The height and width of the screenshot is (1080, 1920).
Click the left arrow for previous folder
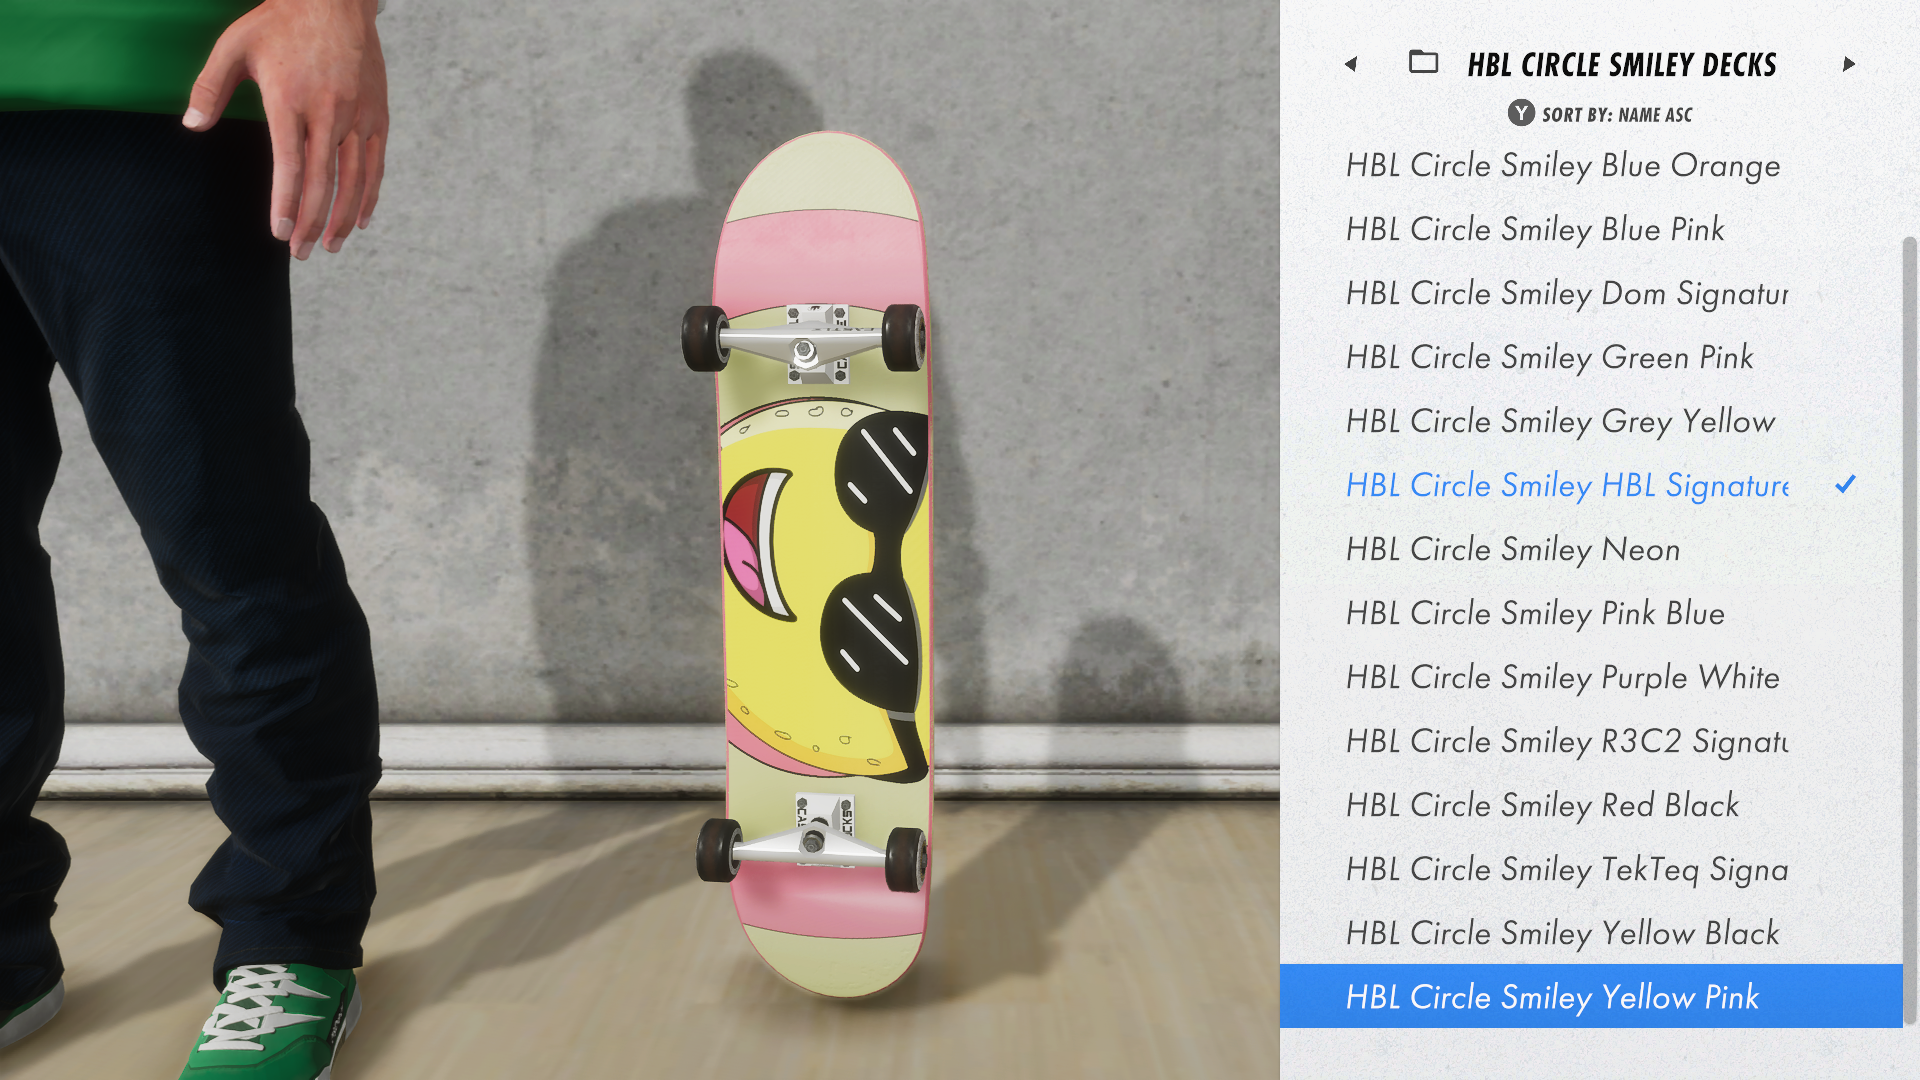[1351, 64]
